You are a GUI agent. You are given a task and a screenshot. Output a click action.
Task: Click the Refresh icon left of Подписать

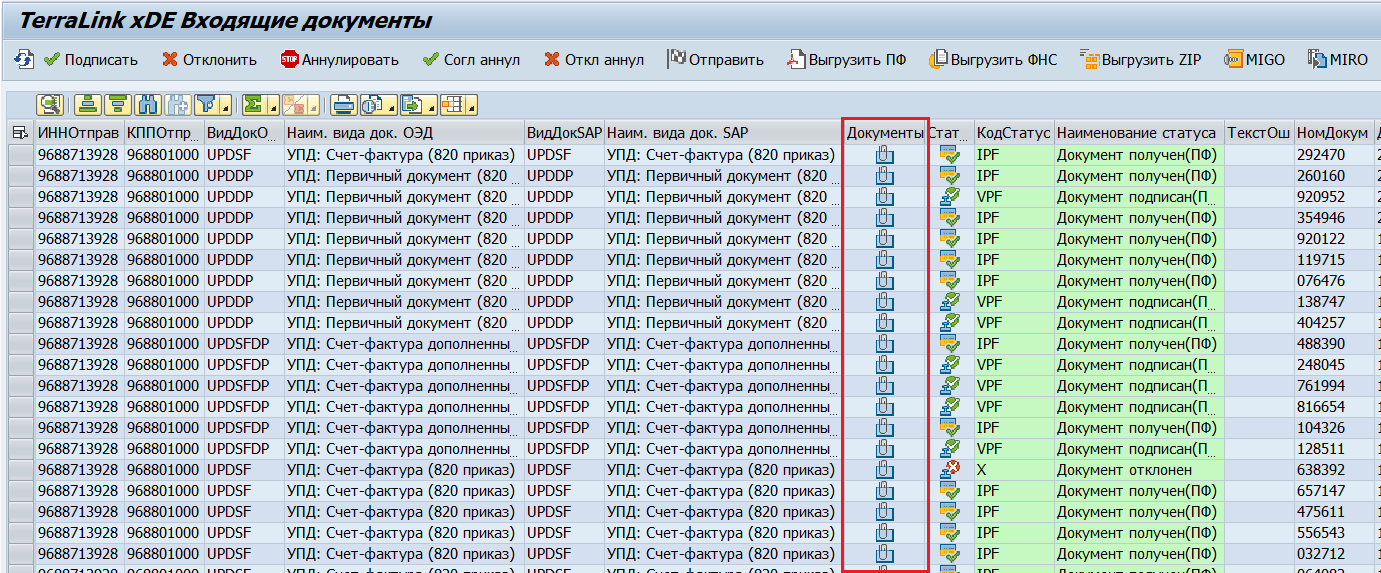(23, 60)
